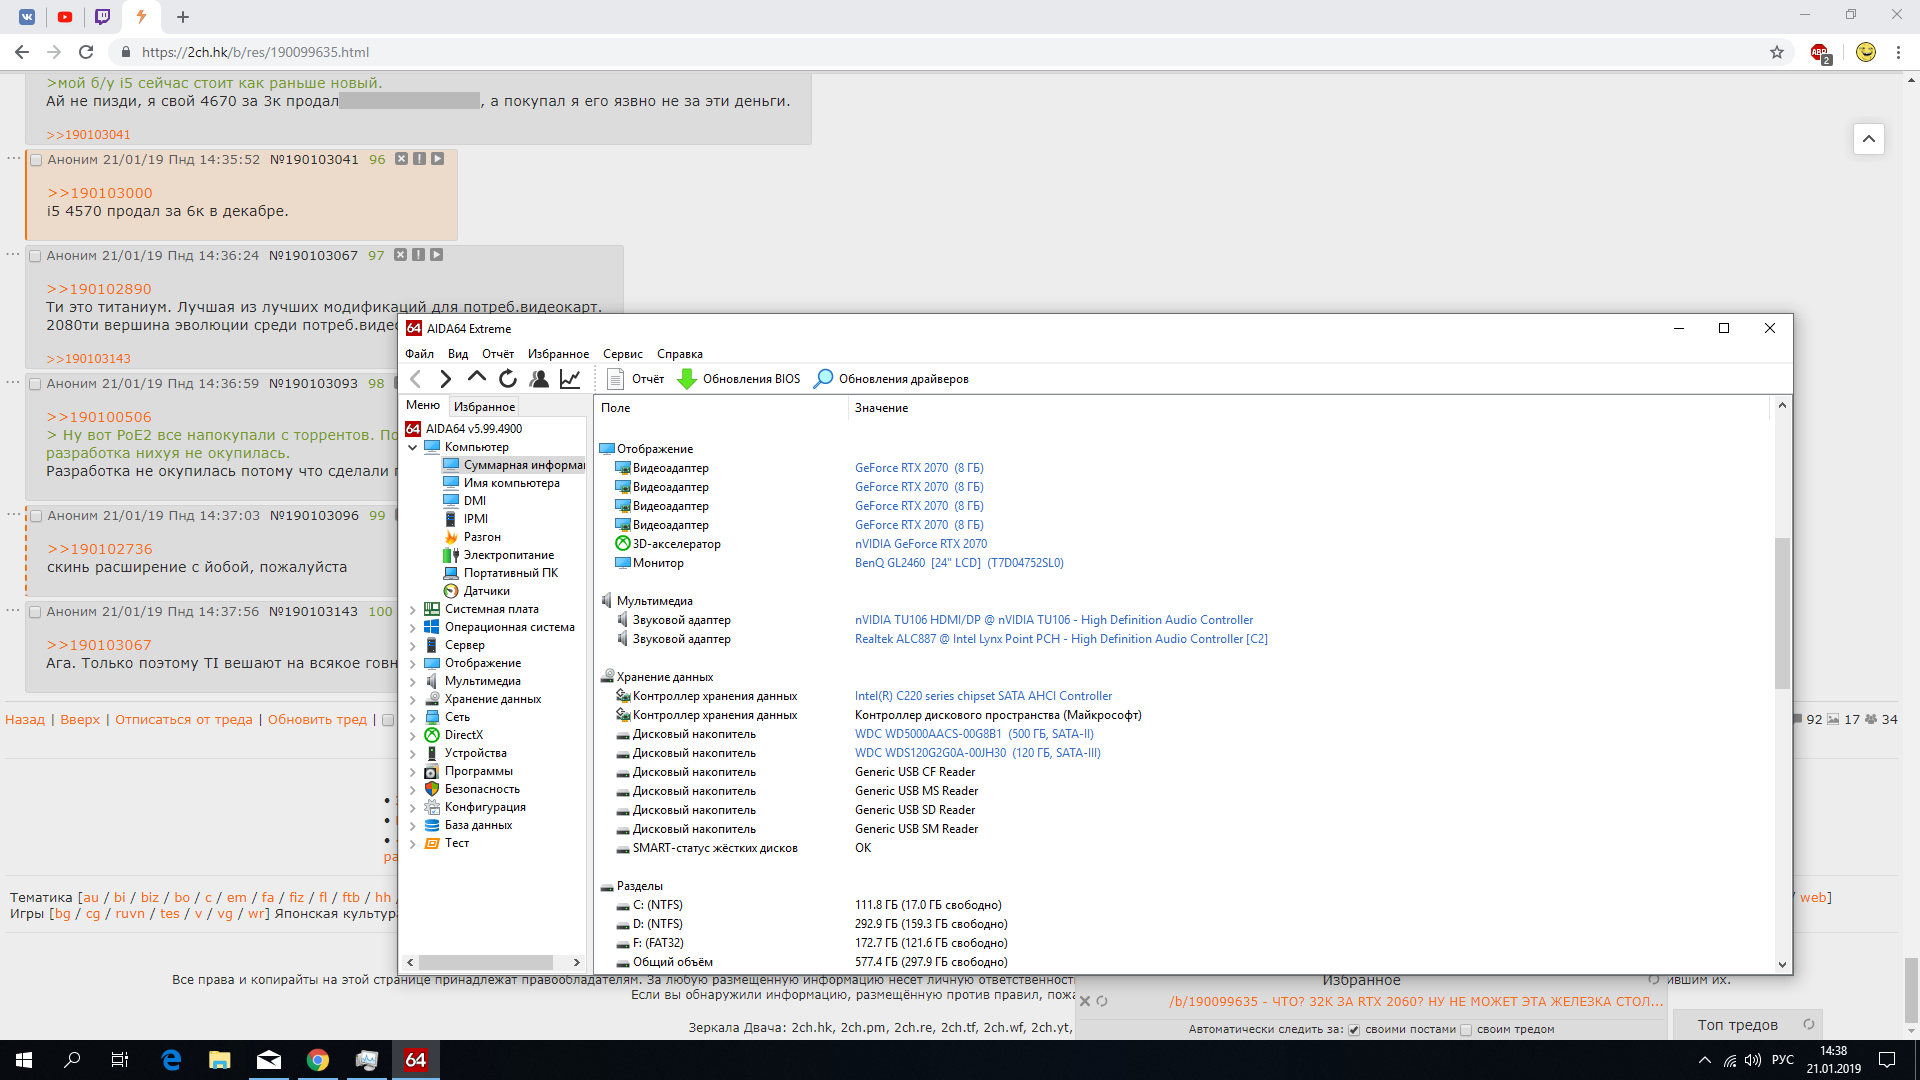Switch to the Избранное tab
This screenshot has width=1920, height=1080.
point(484,407)
